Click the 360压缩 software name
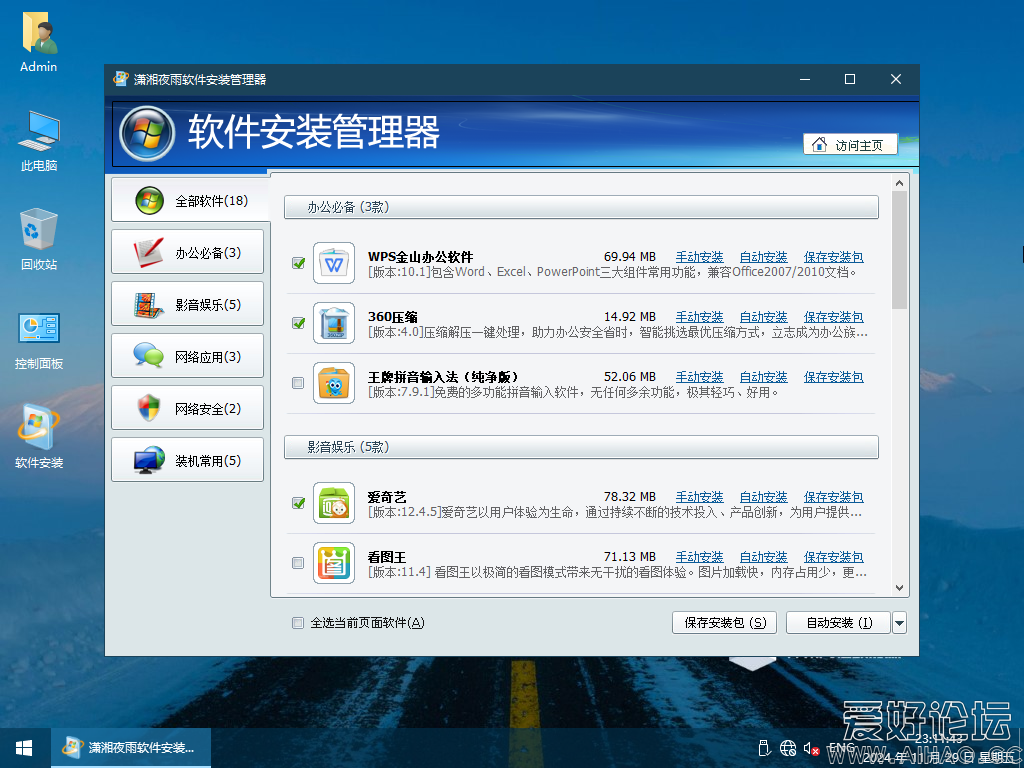This screenshot has height=768, width=1024. point(392,317)
